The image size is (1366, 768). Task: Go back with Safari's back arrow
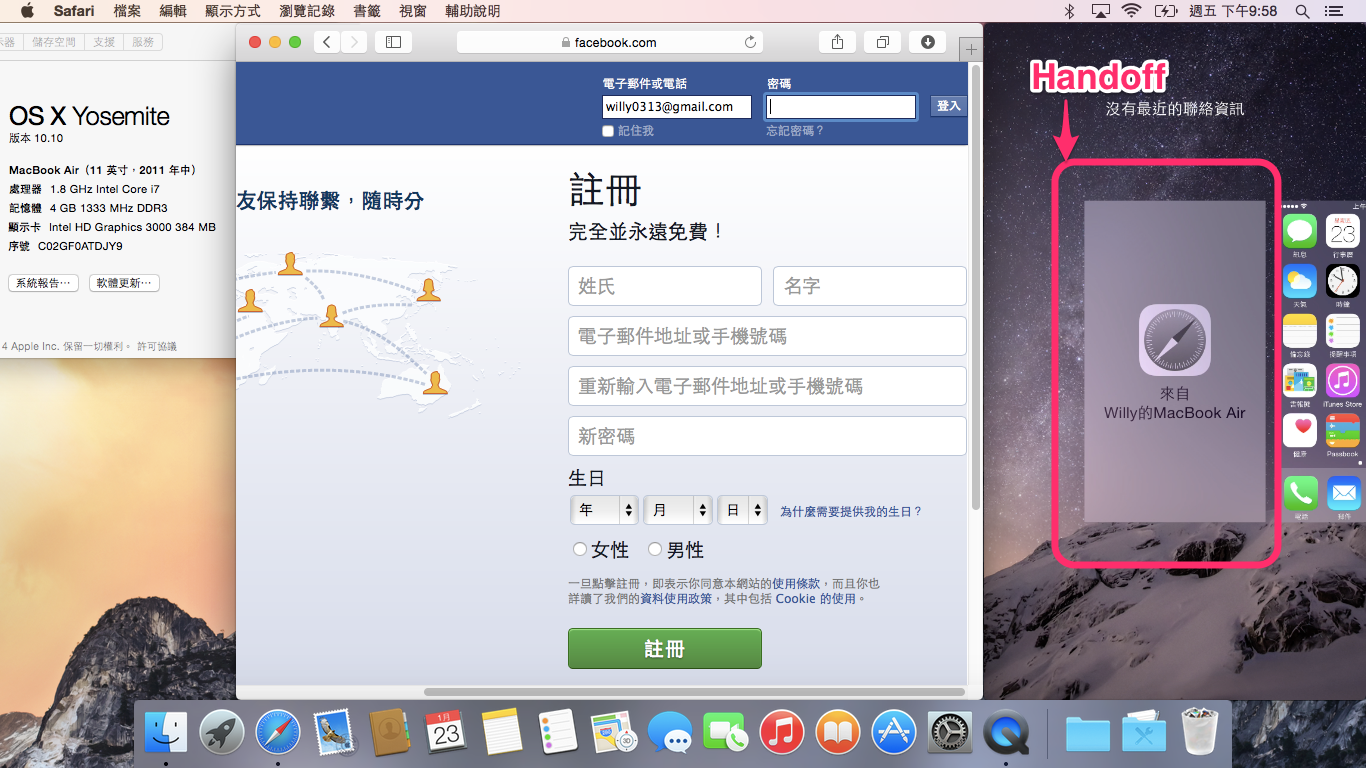coord(327,42)
